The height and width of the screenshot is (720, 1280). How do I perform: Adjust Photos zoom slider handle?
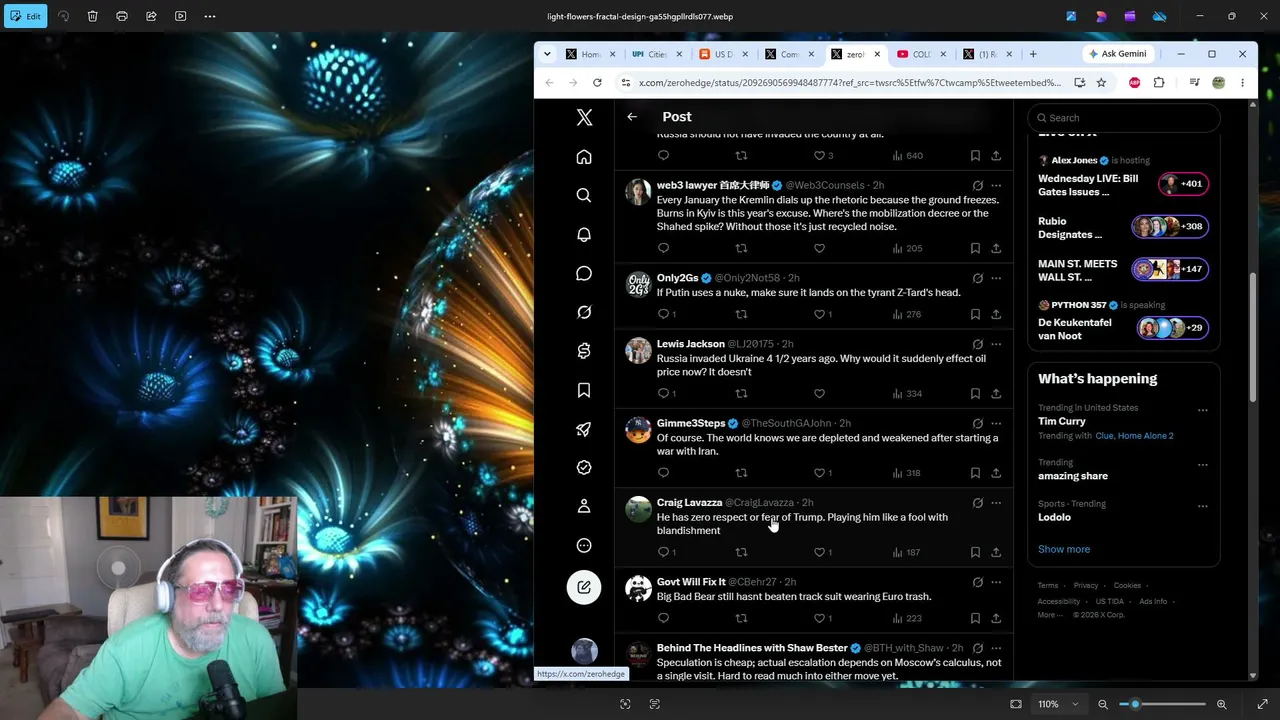(1135, 704)
